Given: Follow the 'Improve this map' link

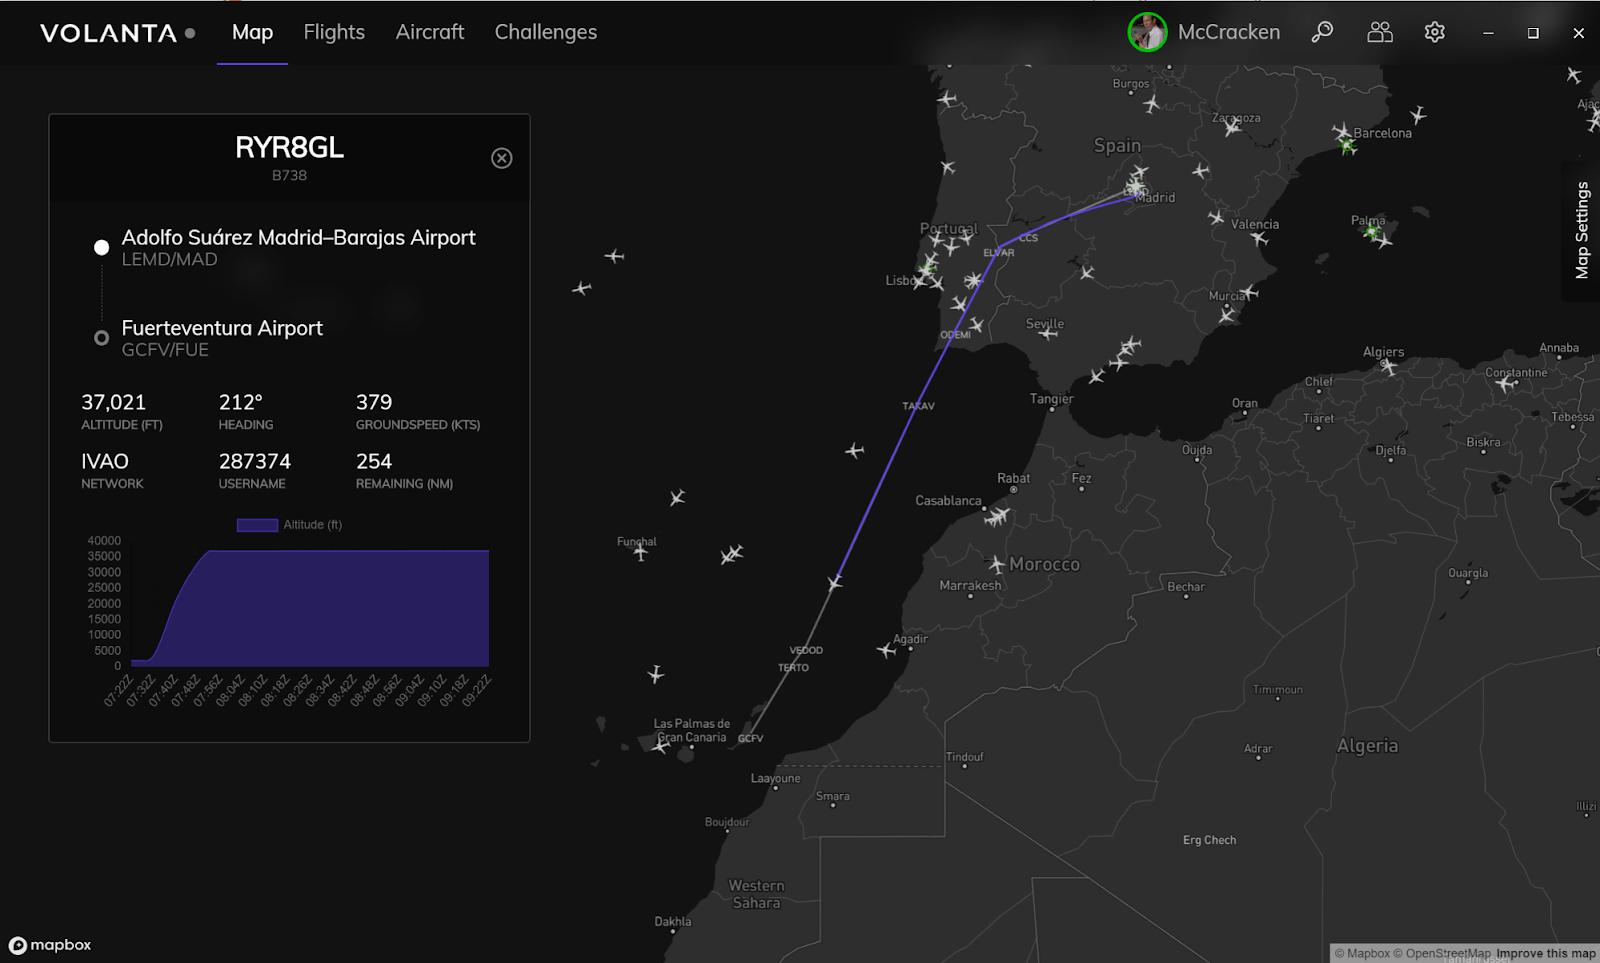Looking at the screenshot, I should coord(1546,953).
